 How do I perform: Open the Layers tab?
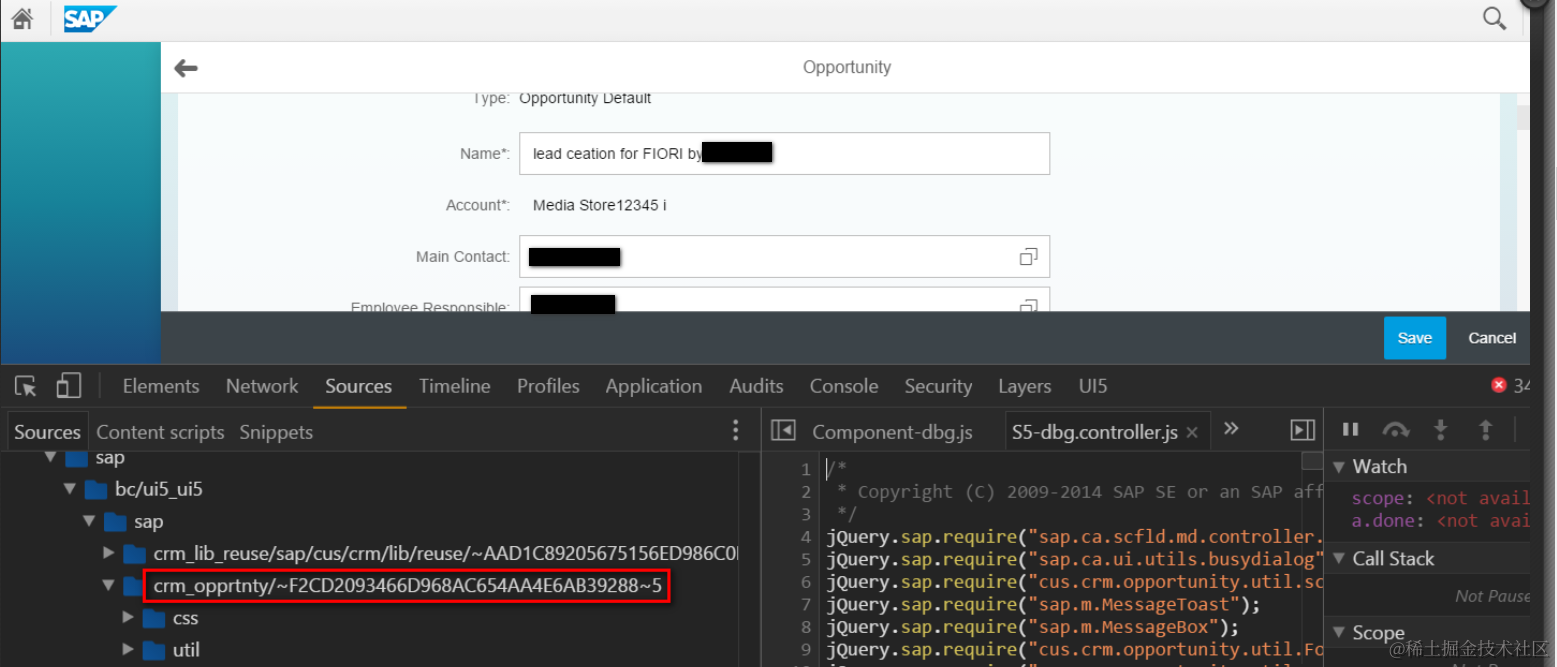(1025, 386)
